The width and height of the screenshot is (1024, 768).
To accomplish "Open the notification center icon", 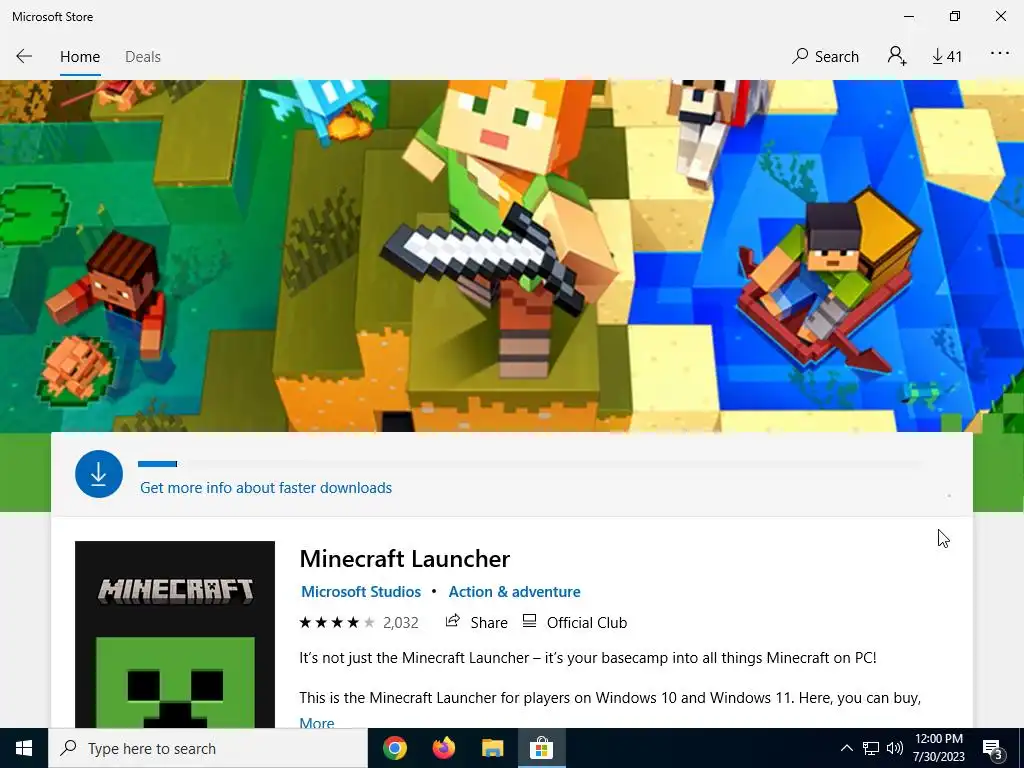I will click(993, 750).
